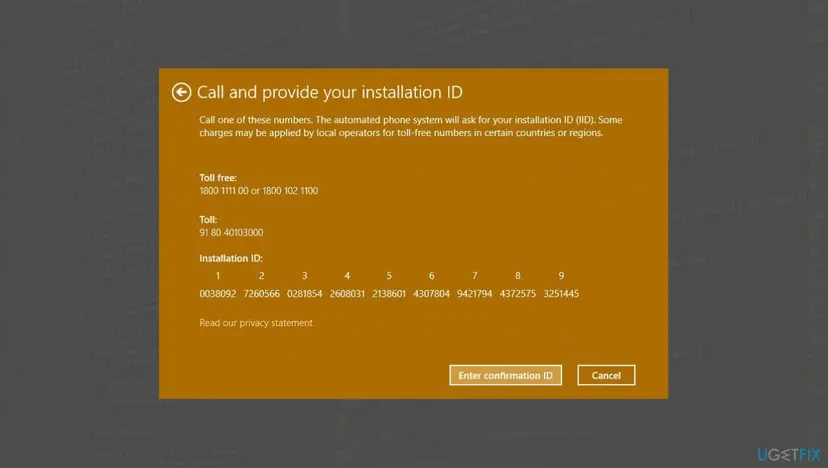Select the Toll free: label
The image size is (828, 468).
coord(218,178)
